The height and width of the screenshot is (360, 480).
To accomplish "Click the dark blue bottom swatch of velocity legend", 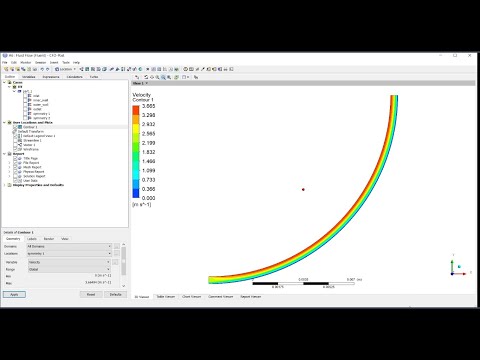I will [x=136, y=193].
